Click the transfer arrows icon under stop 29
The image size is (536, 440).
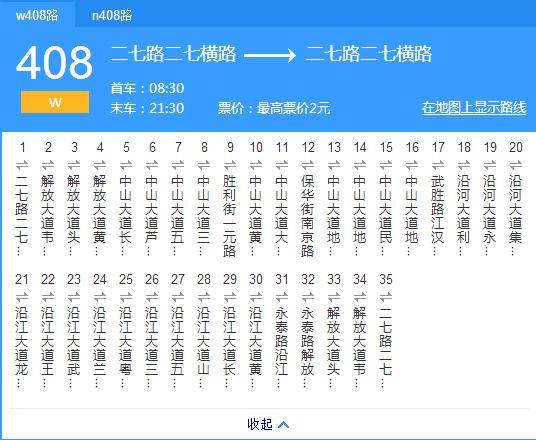(x=230, y=296)
